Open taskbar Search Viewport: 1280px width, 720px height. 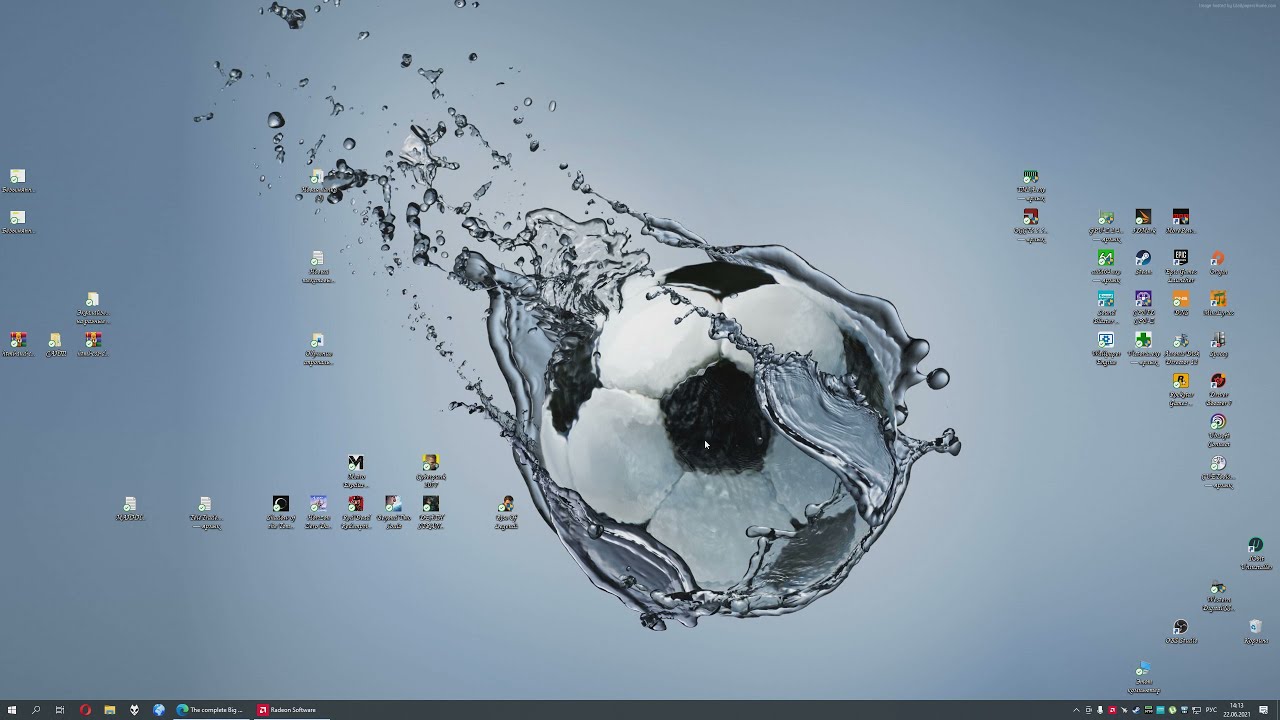click(x=36, y=710)
